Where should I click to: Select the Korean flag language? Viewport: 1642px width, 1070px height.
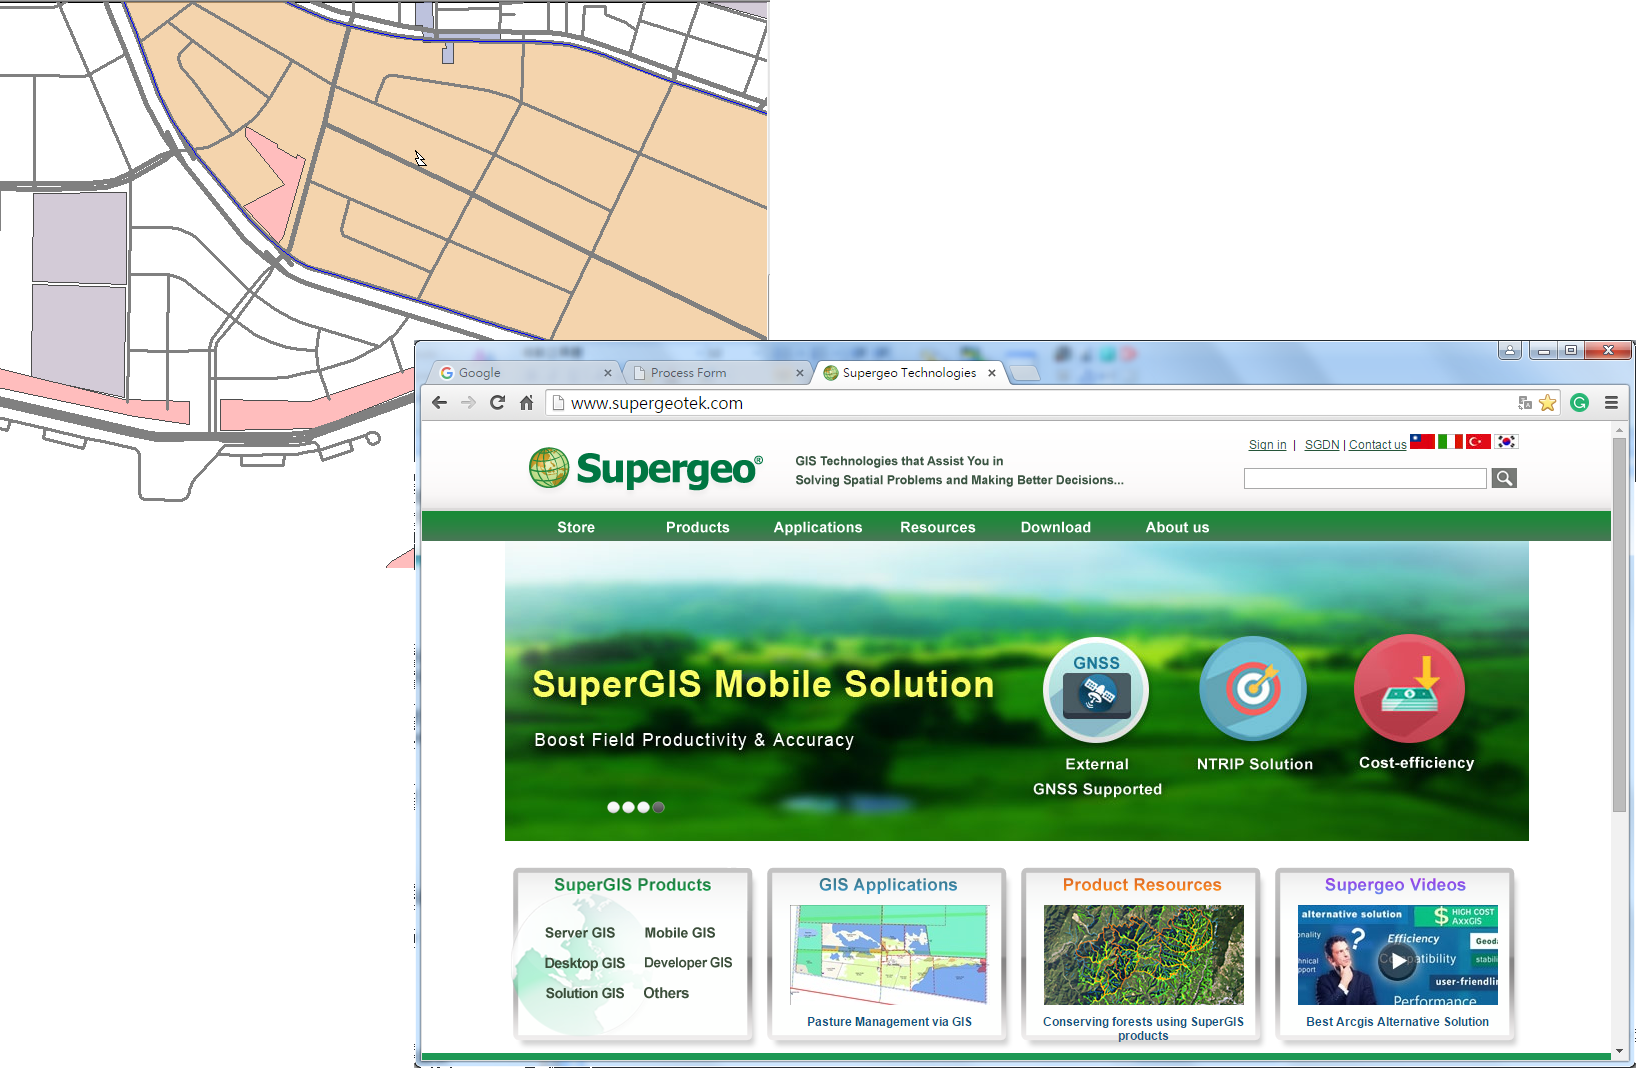(1506, 441)
